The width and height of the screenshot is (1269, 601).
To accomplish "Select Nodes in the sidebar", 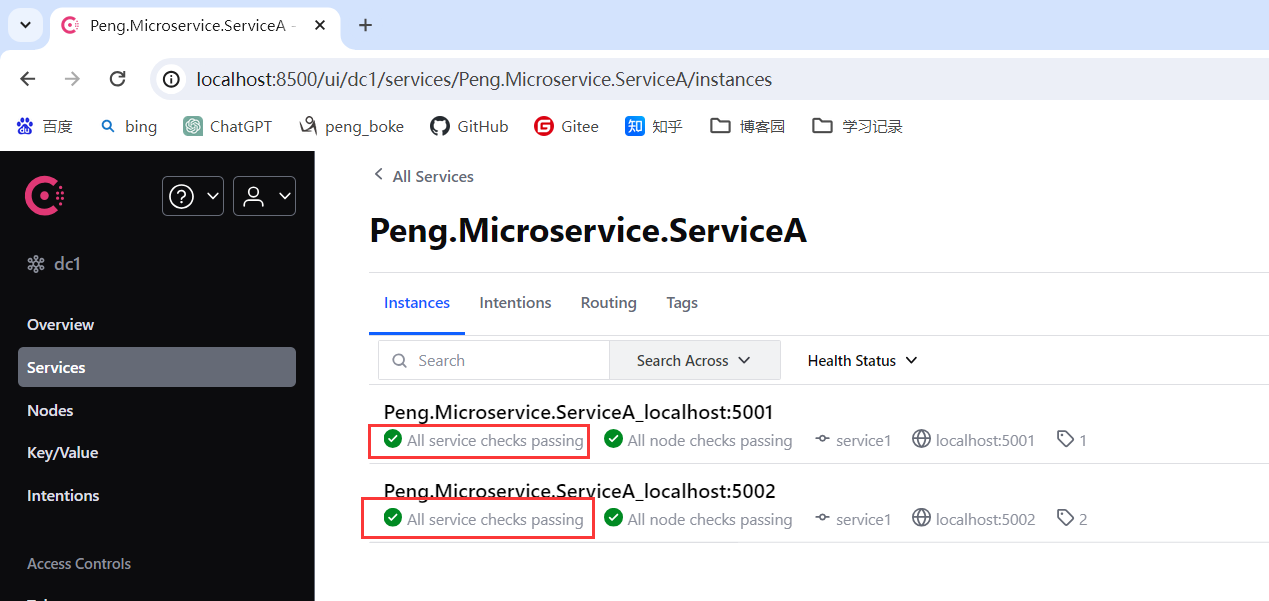I will [x=50, y=410].
